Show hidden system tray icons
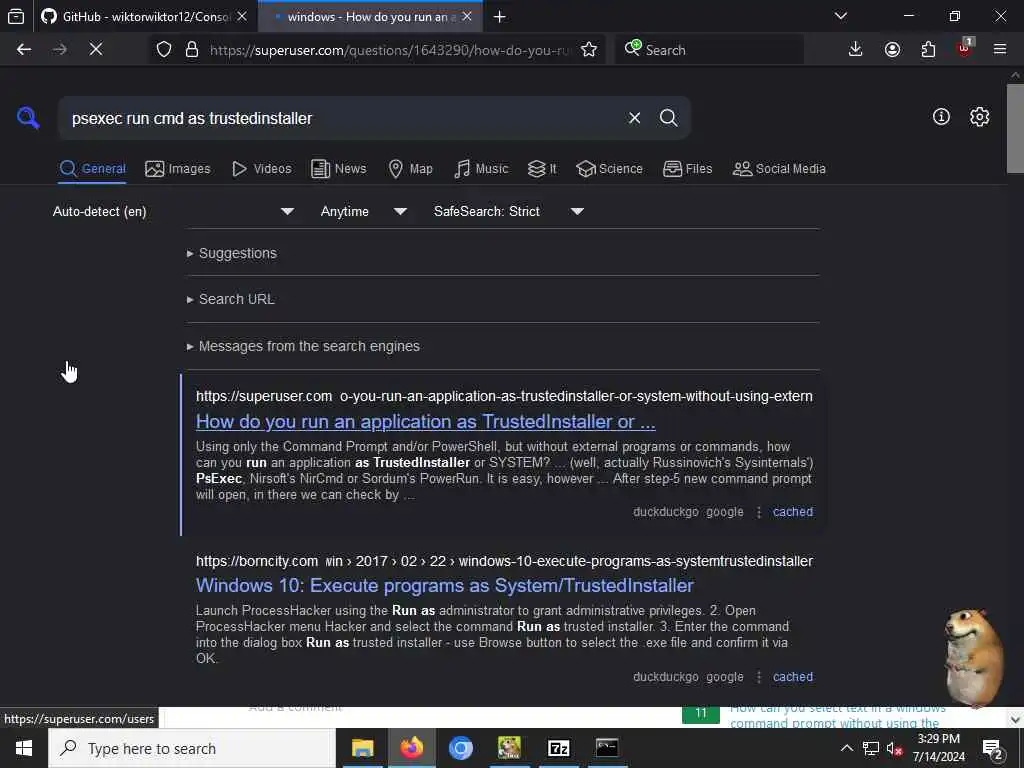Viewport: 1024px width, 768px height. (x=846, y=748)
